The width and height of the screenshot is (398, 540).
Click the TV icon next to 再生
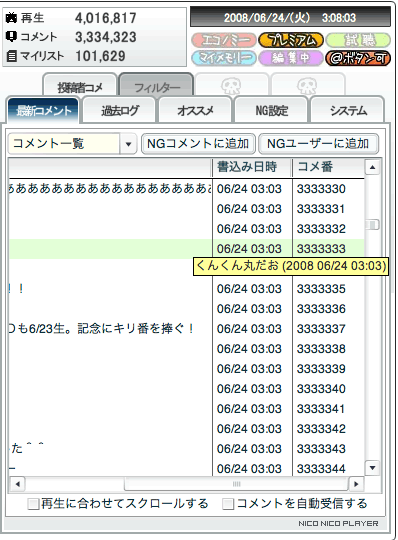[x=11, y=18]
